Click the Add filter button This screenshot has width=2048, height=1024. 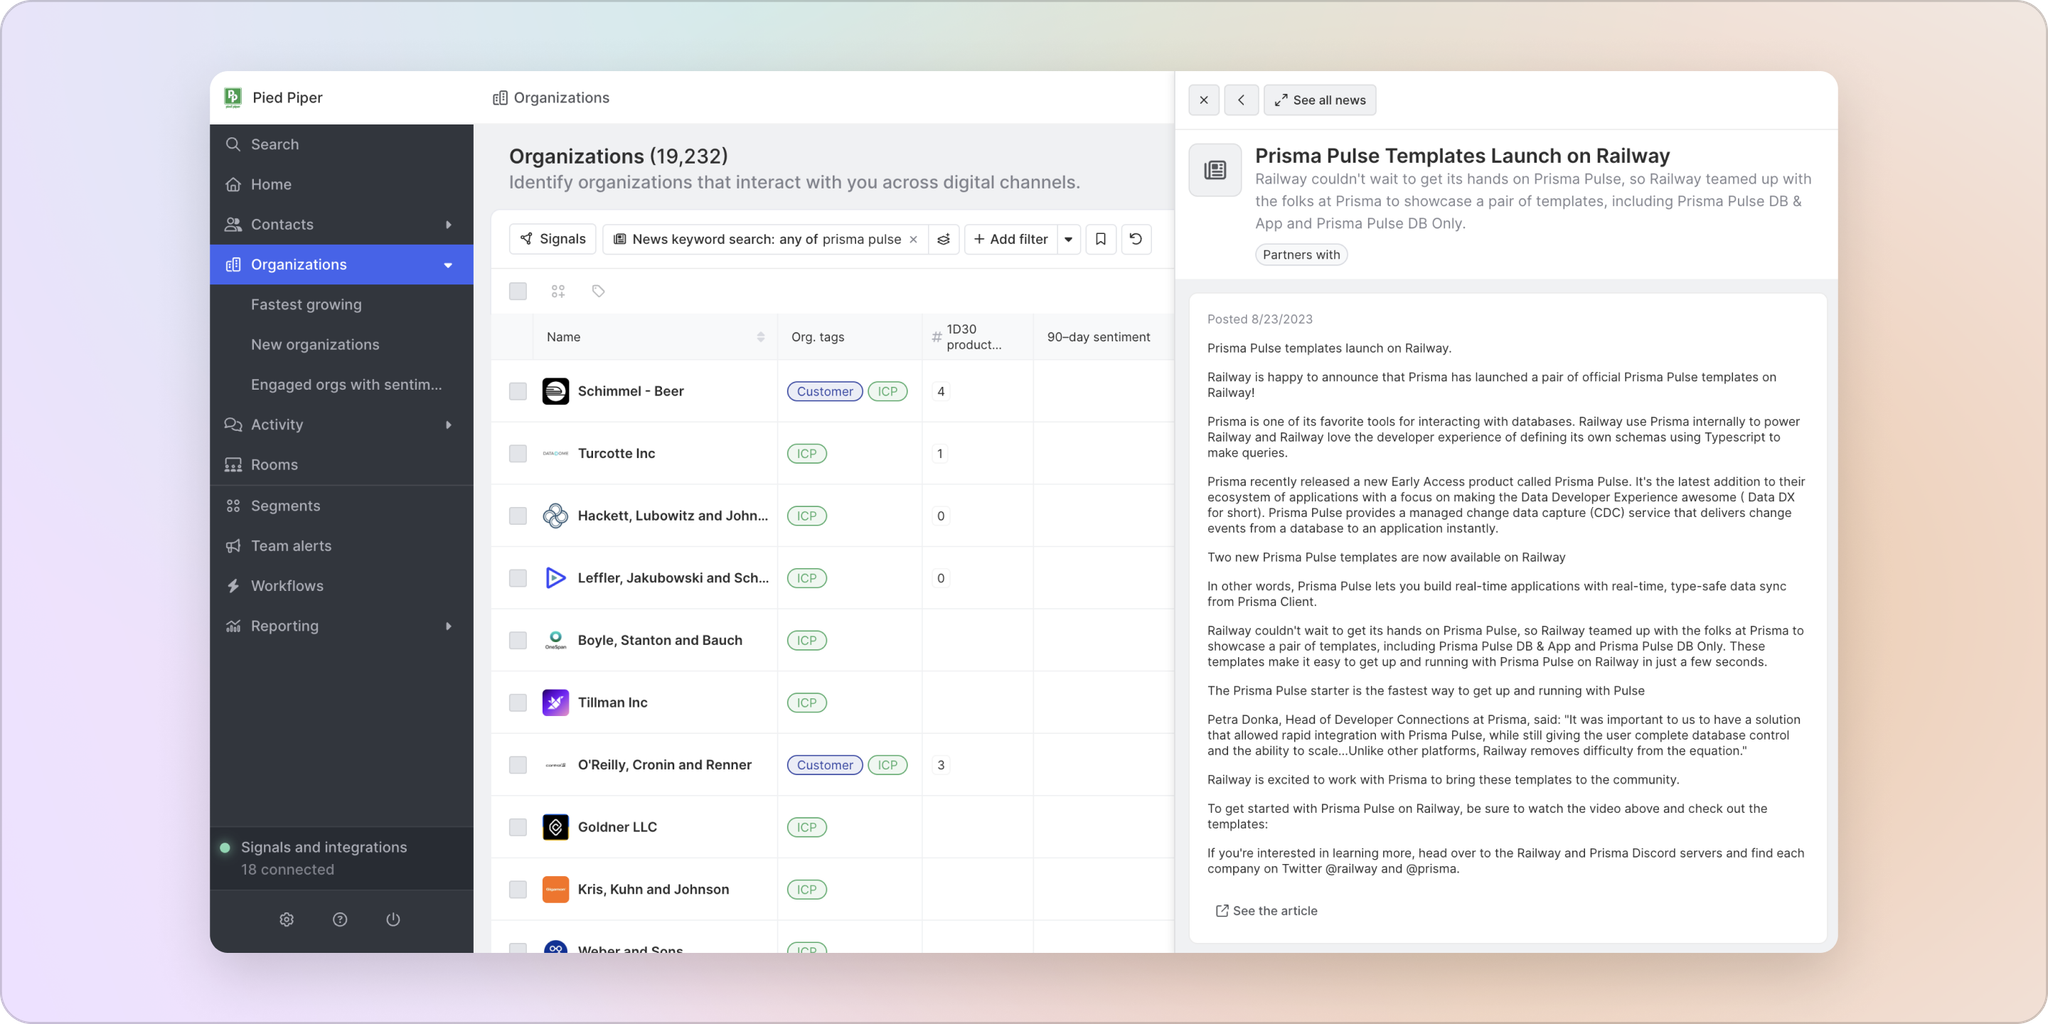(1011, 239)
